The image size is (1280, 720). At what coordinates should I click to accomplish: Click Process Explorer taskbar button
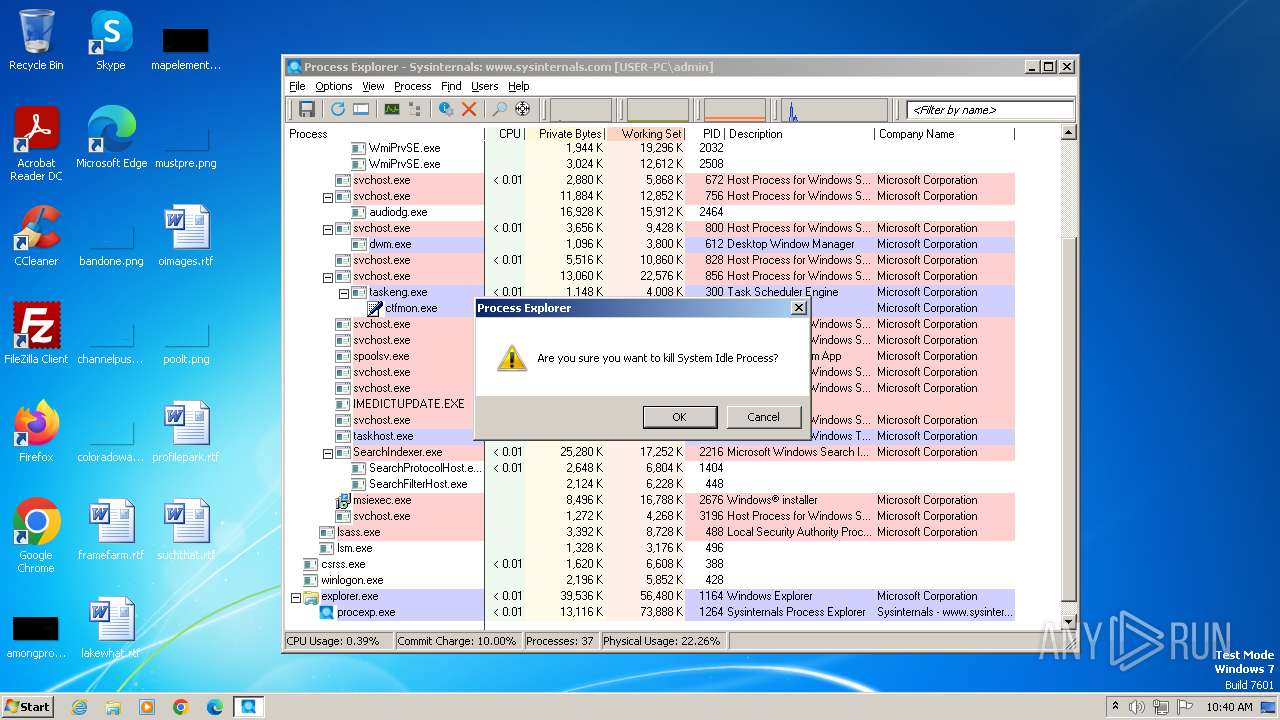coord(248,707)
